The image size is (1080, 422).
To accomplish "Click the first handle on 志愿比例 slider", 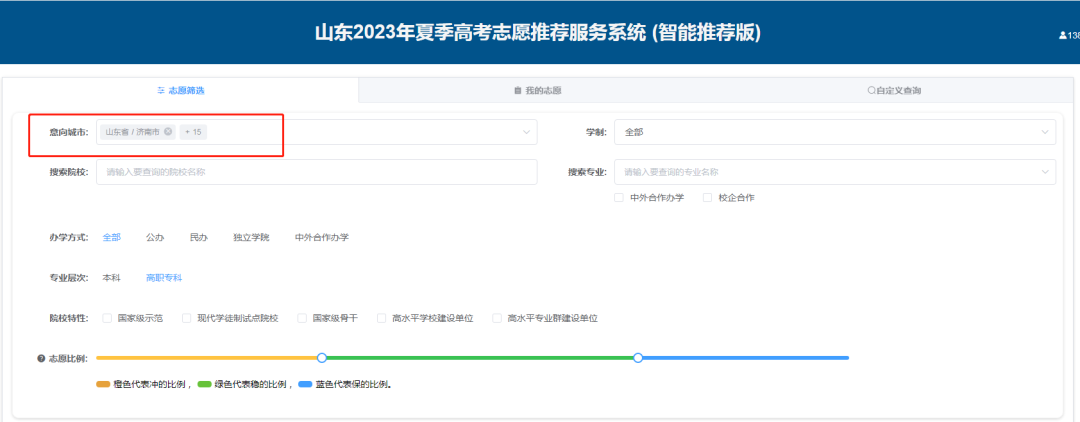I will [322, 358].
